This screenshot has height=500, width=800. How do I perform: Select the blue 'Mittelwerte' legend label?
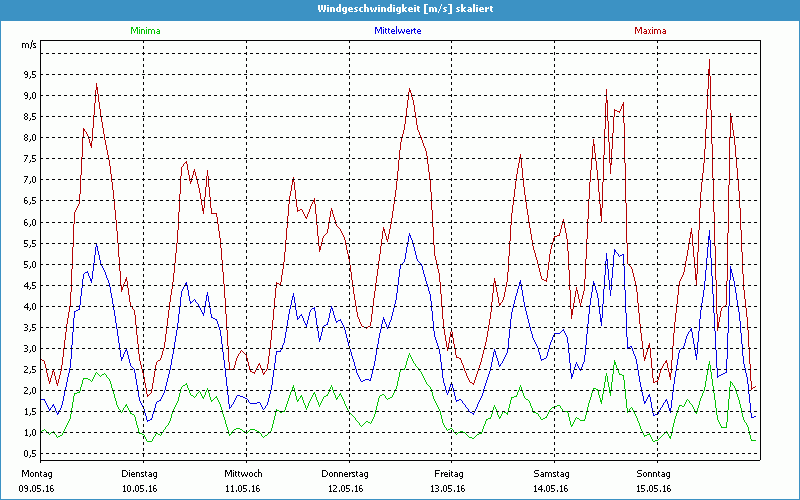click(398, 31)
